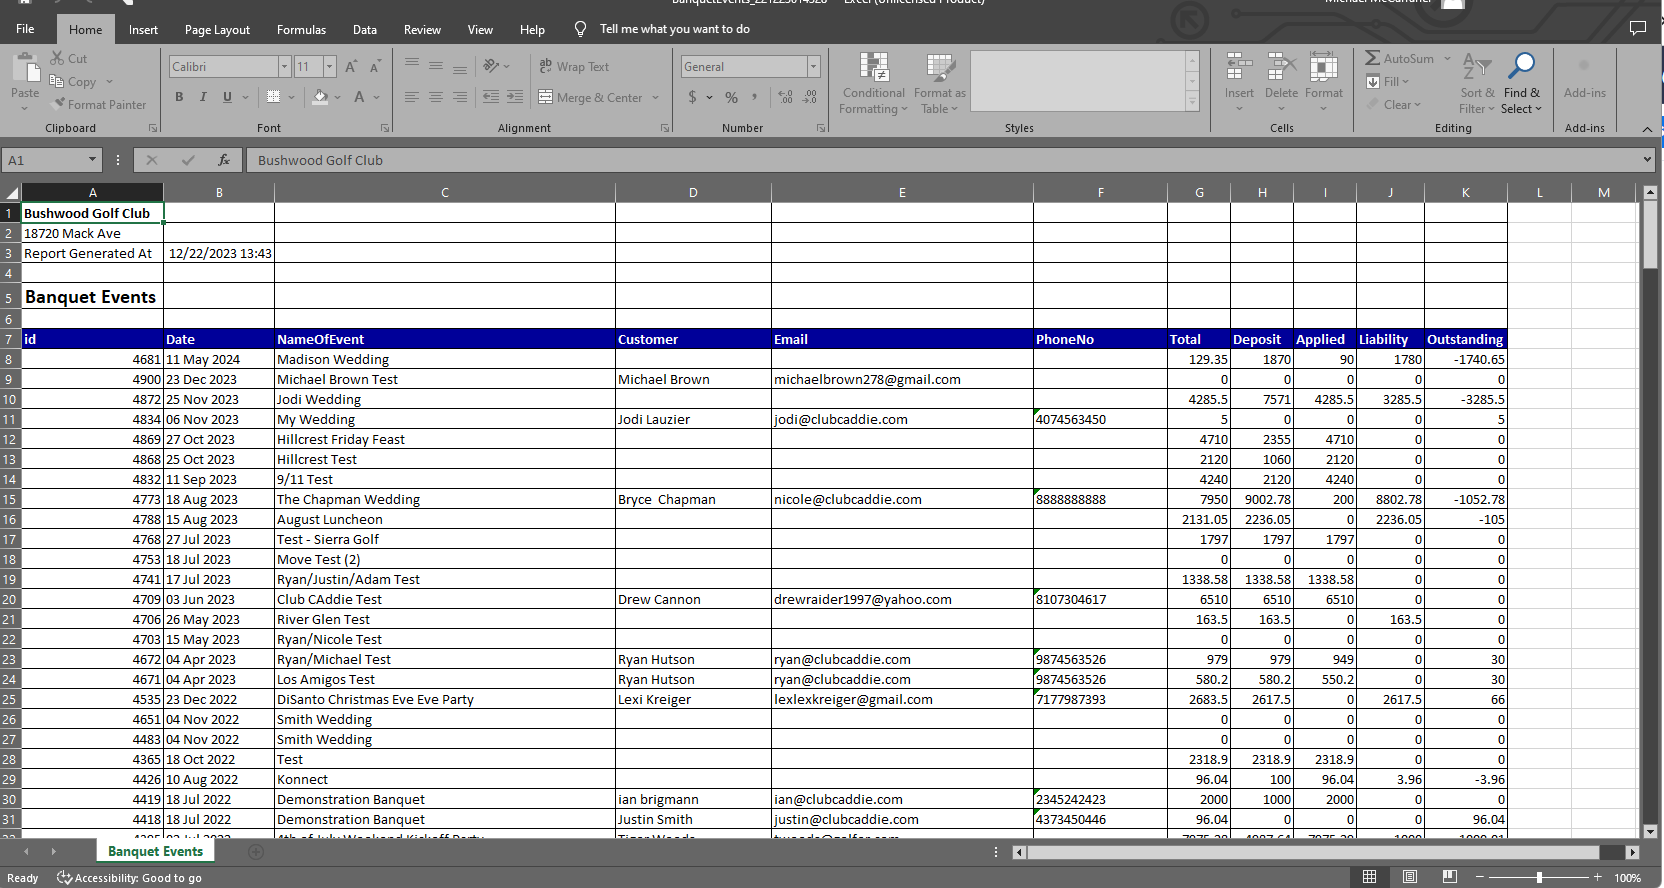Click the Increase Font Size icon
This screenshot has height=888, width=1664.
[x=351, y=67]
